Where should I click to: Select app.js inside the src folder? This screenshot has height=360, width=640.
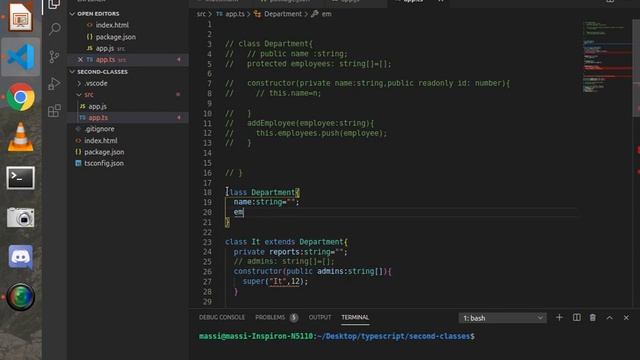coord(98,106)
